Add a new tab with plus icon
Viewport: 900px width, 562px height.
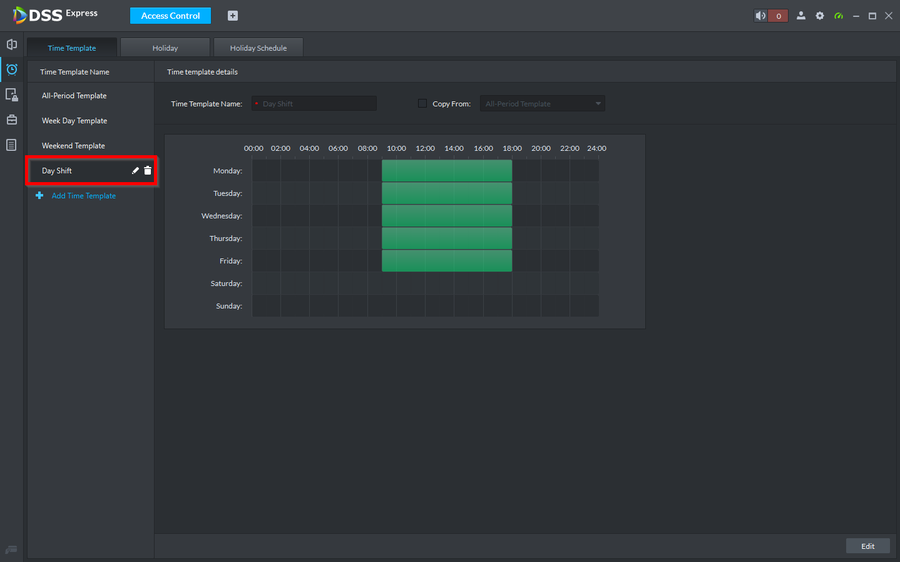pyautogui.click(x=233, y=16)
